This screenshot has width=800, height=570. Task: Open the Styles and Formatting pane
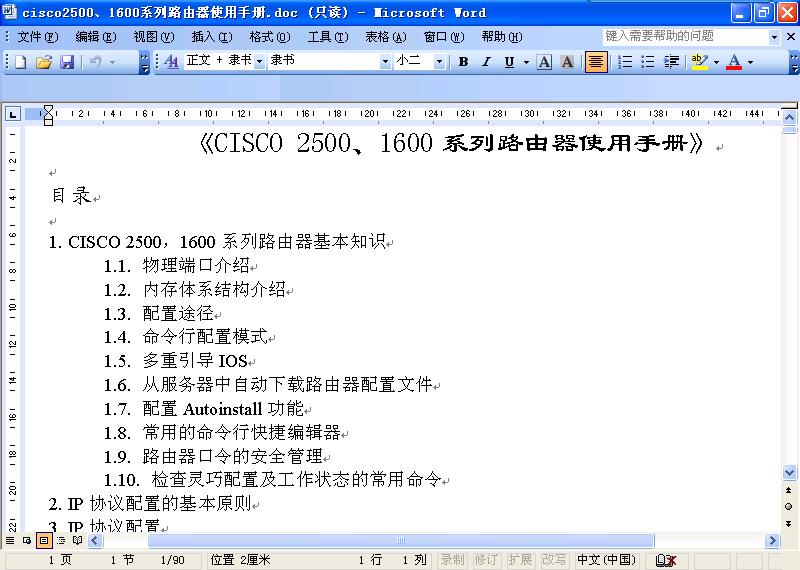tap(171, 62)
